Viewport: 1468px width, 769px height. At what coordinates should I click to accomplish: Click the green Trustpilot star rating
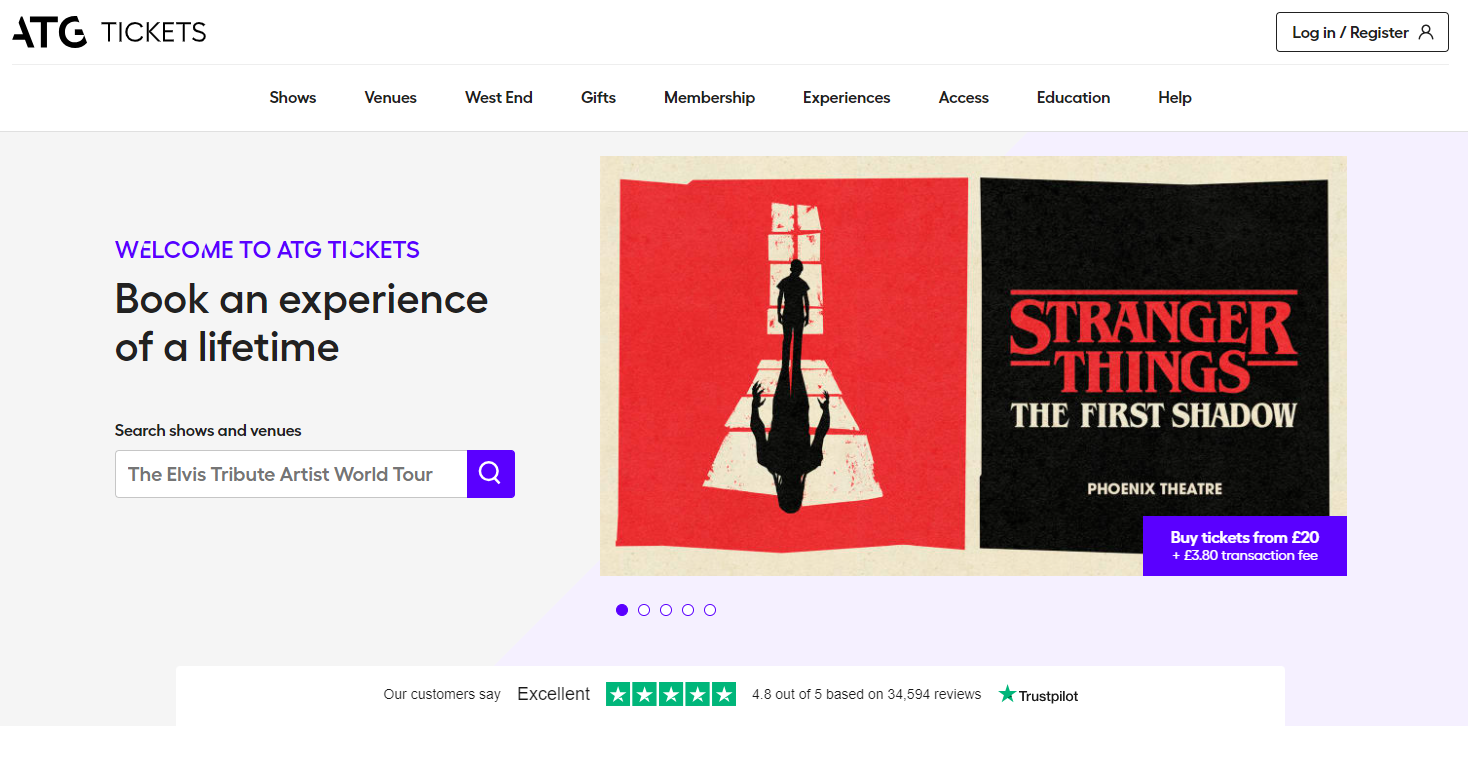coord(670,694)
